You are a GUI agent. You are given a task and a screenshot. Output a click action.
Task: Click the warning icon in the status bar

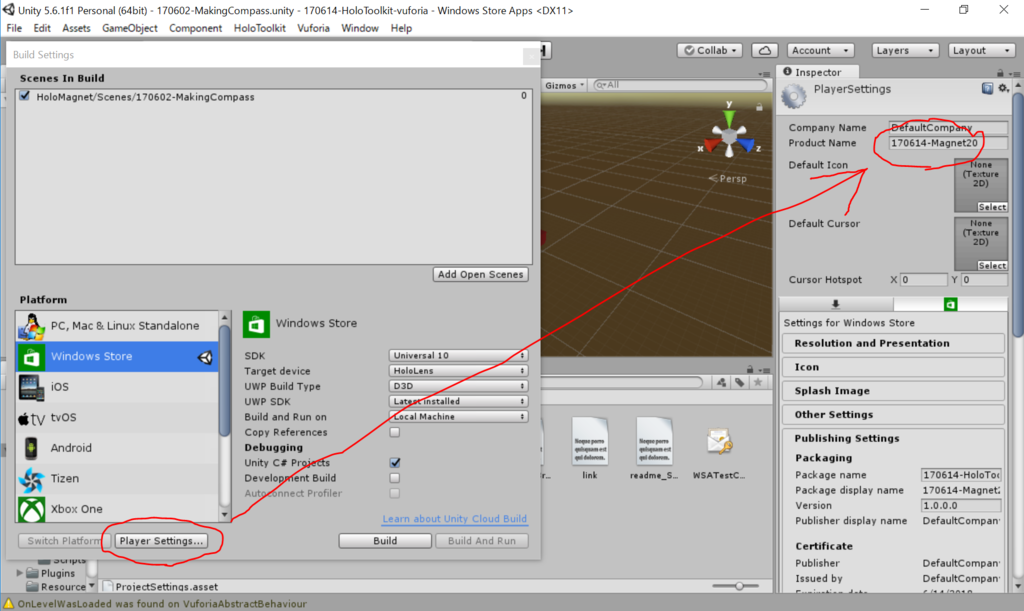click(8, 604)
